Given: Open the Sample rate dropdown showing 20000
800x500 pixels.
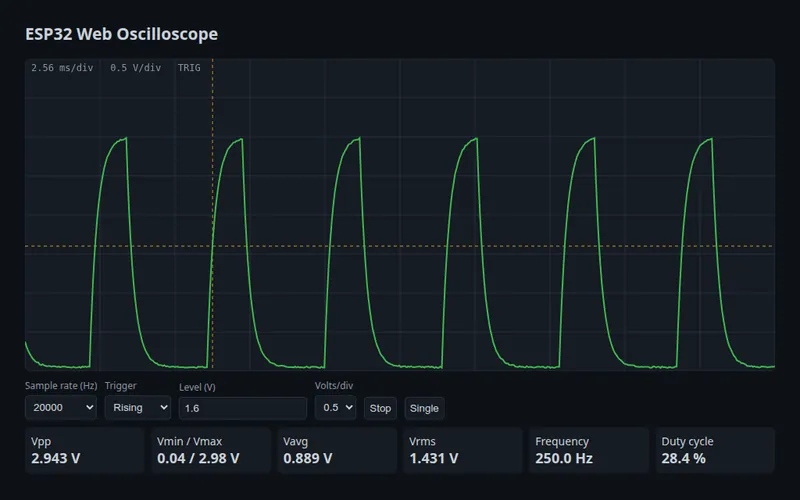Looking at the screenshot, I should point(61,407).
